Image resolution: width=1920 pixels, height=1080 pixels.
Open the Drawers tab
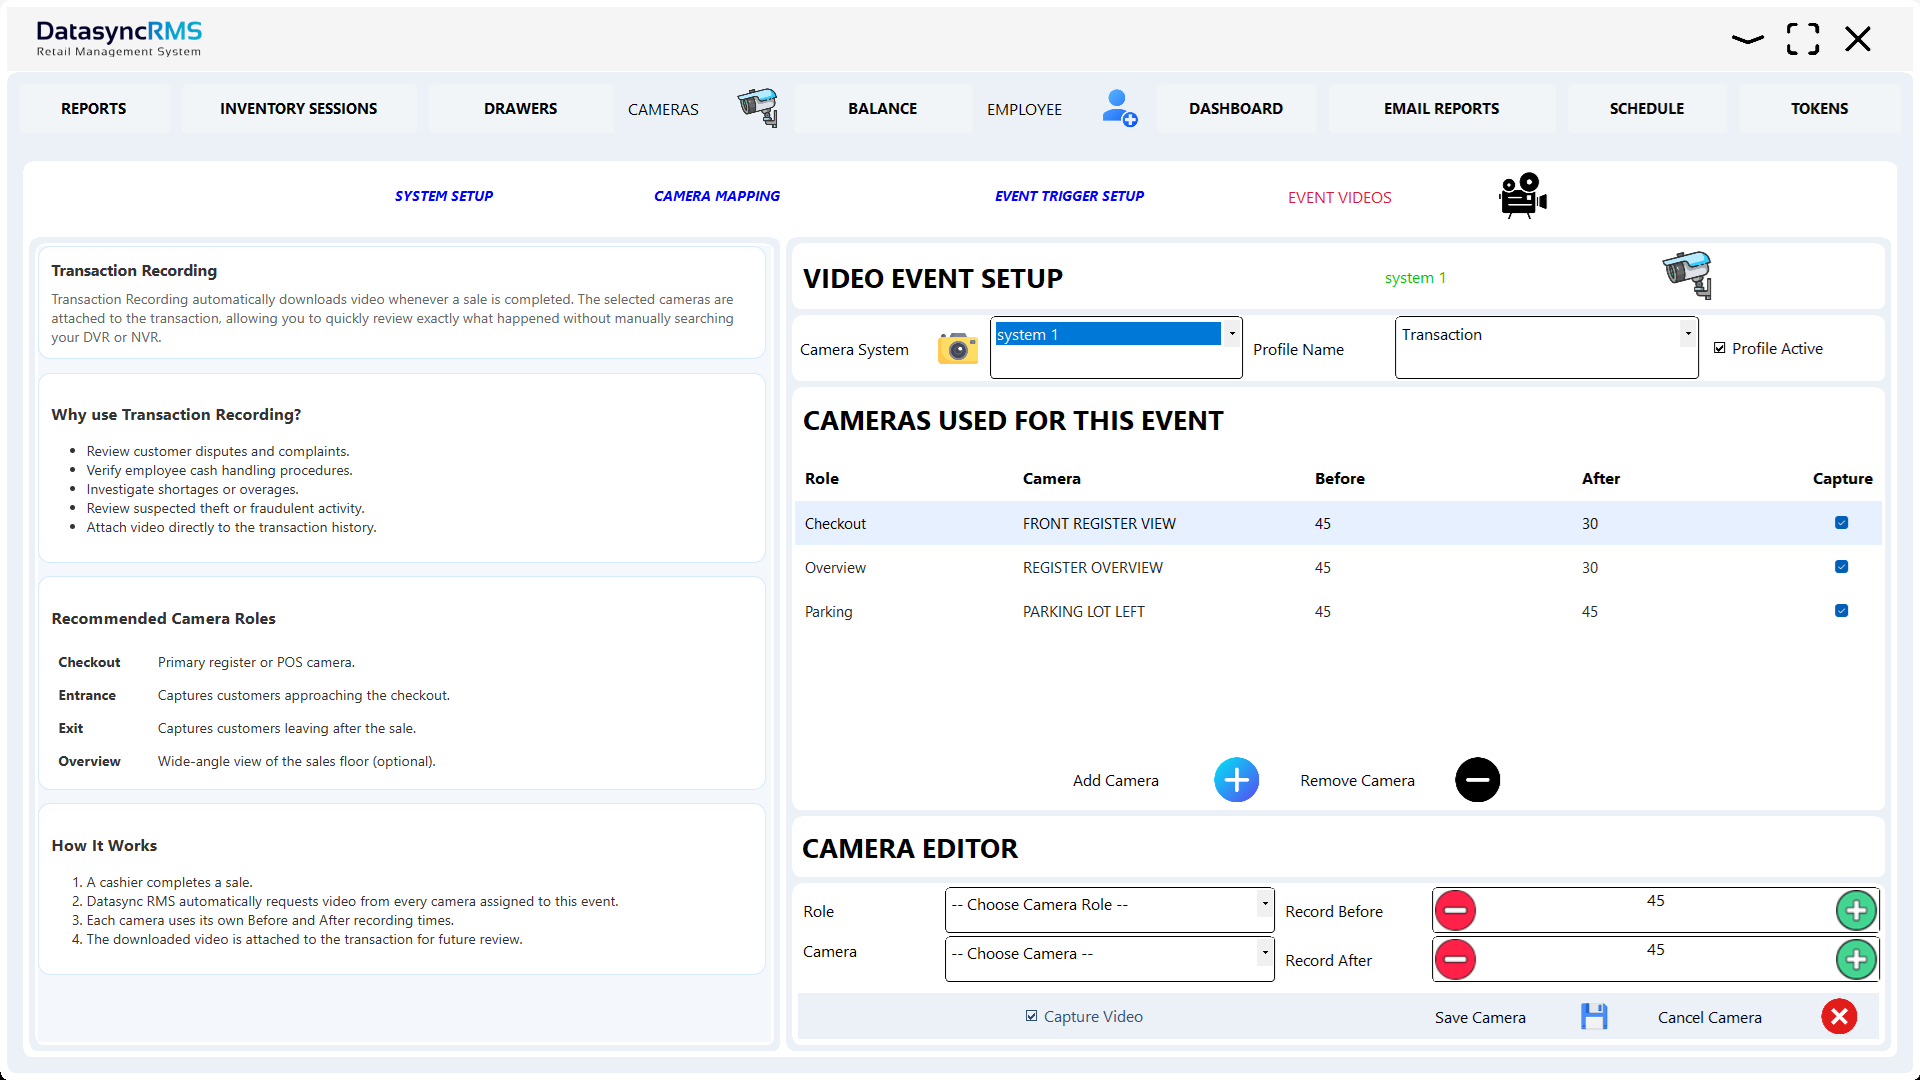[x=521, y=108]
